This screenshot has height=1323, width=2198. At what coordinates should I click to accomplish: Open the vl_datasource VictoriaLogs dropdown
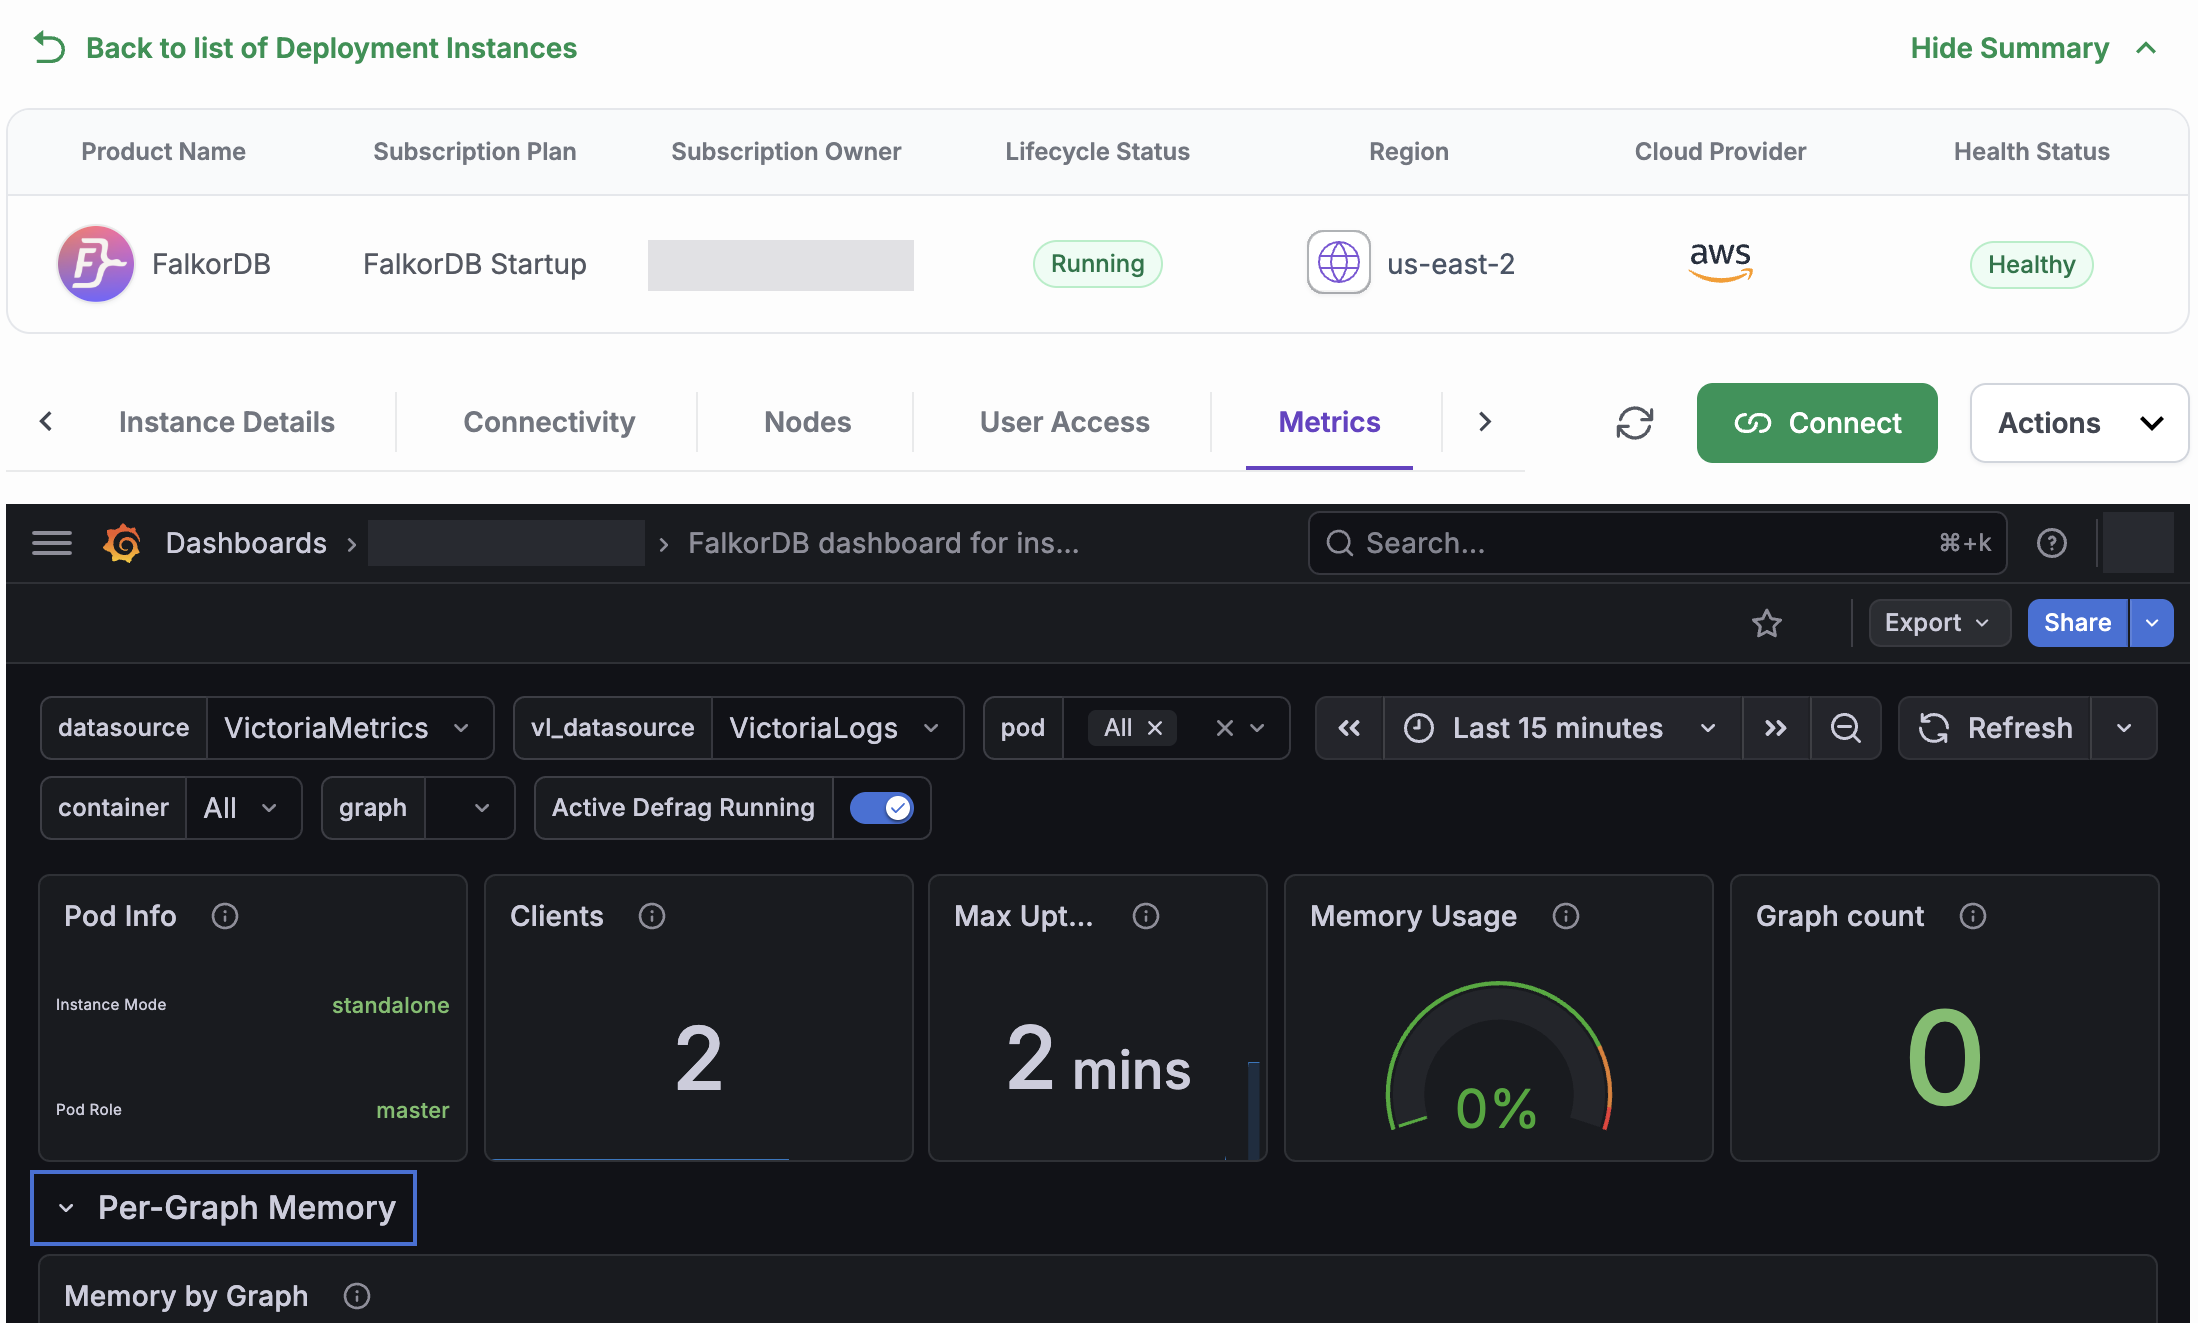pos(837,728)
